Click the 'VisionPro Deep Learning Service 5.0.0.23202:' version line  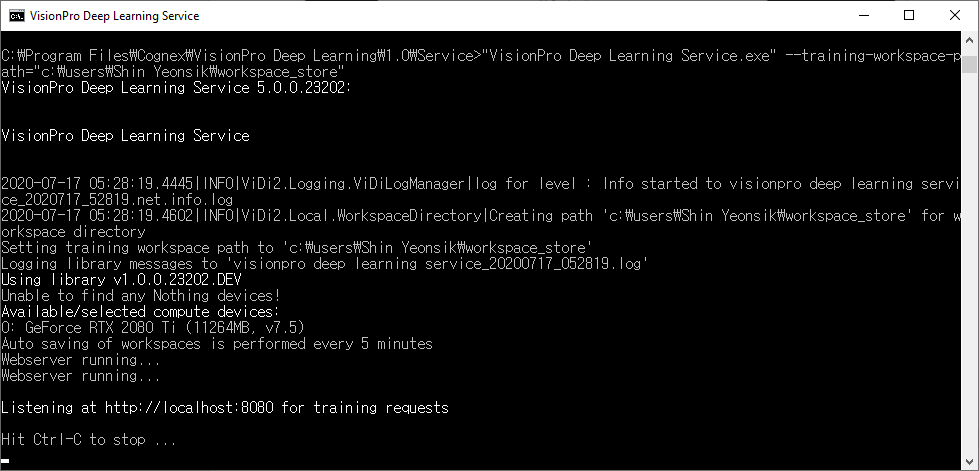[x=177, y=87]
